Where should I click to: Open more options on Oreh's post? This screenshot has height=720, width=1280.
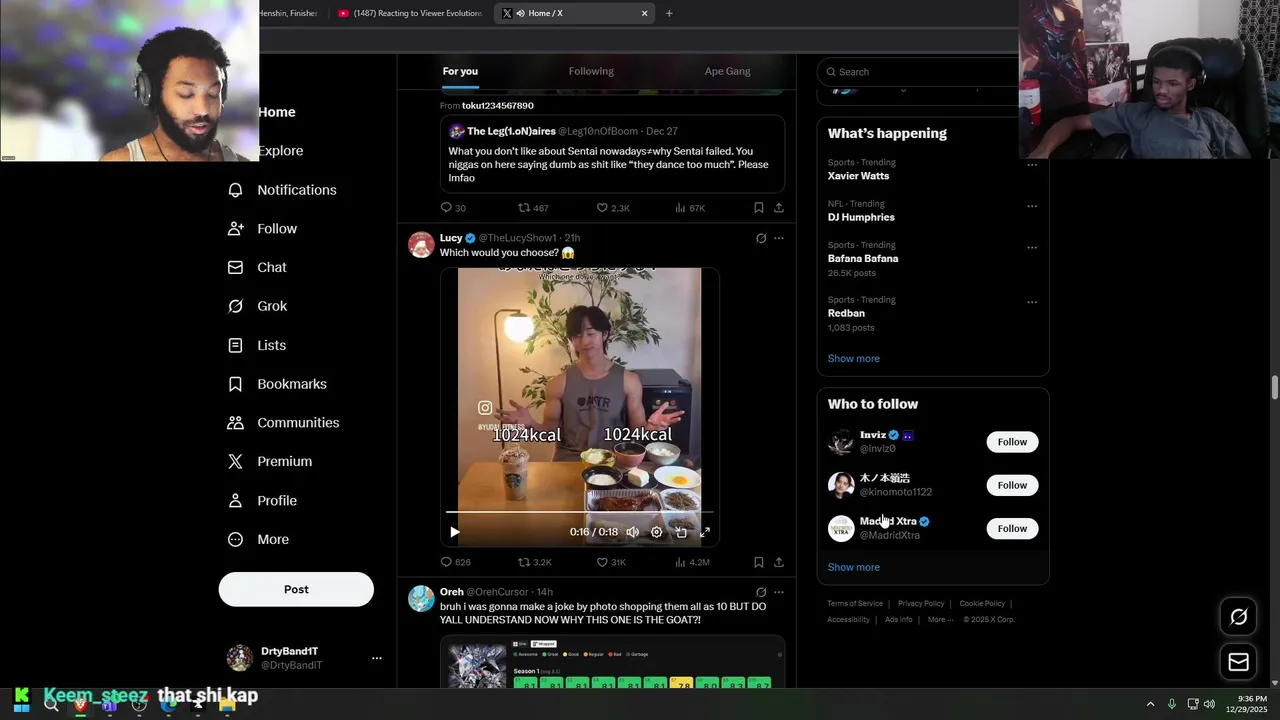pyautogui.click(x=779, y=592)
